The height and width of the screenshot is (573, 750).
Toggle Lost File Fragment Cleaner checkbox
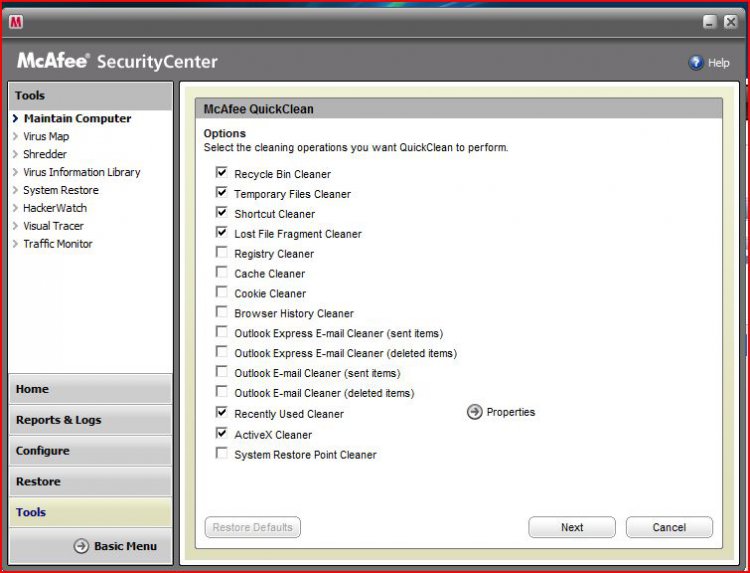tap(221, 232)
